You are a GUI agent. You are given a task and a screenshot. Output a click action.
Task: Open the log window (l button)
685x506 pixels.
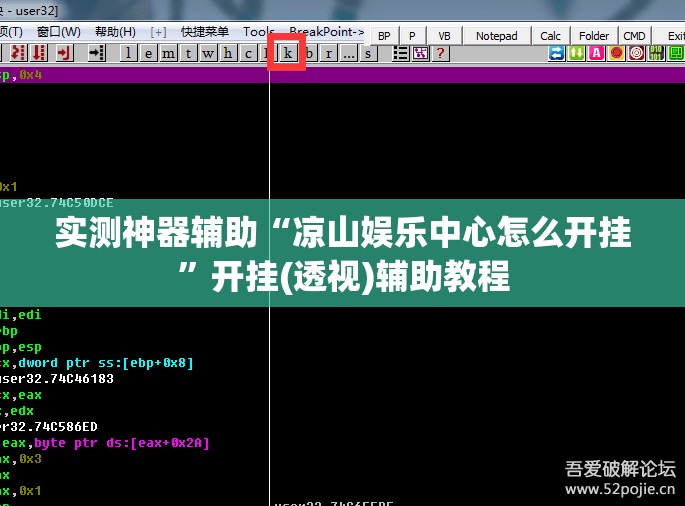(128, 53)
